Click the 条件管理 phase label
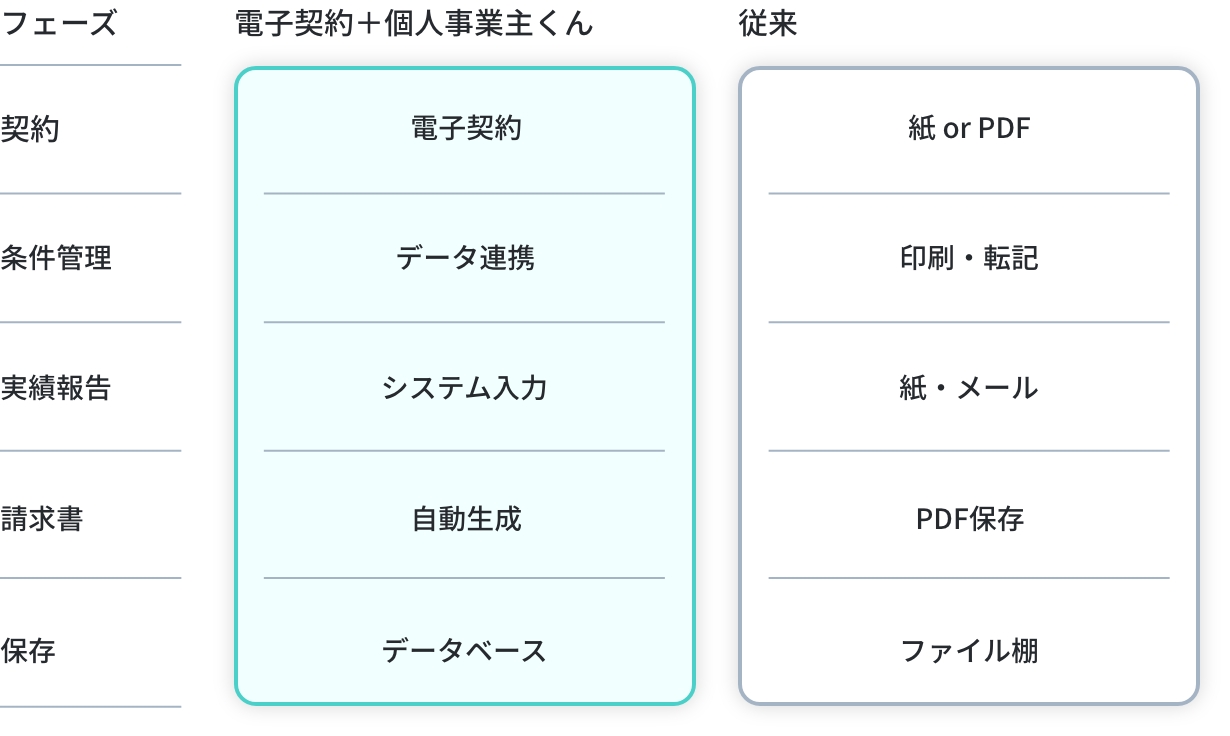The width and height of the screenshot is (1230, 736). pyautogui.click(x=56, y=258)
